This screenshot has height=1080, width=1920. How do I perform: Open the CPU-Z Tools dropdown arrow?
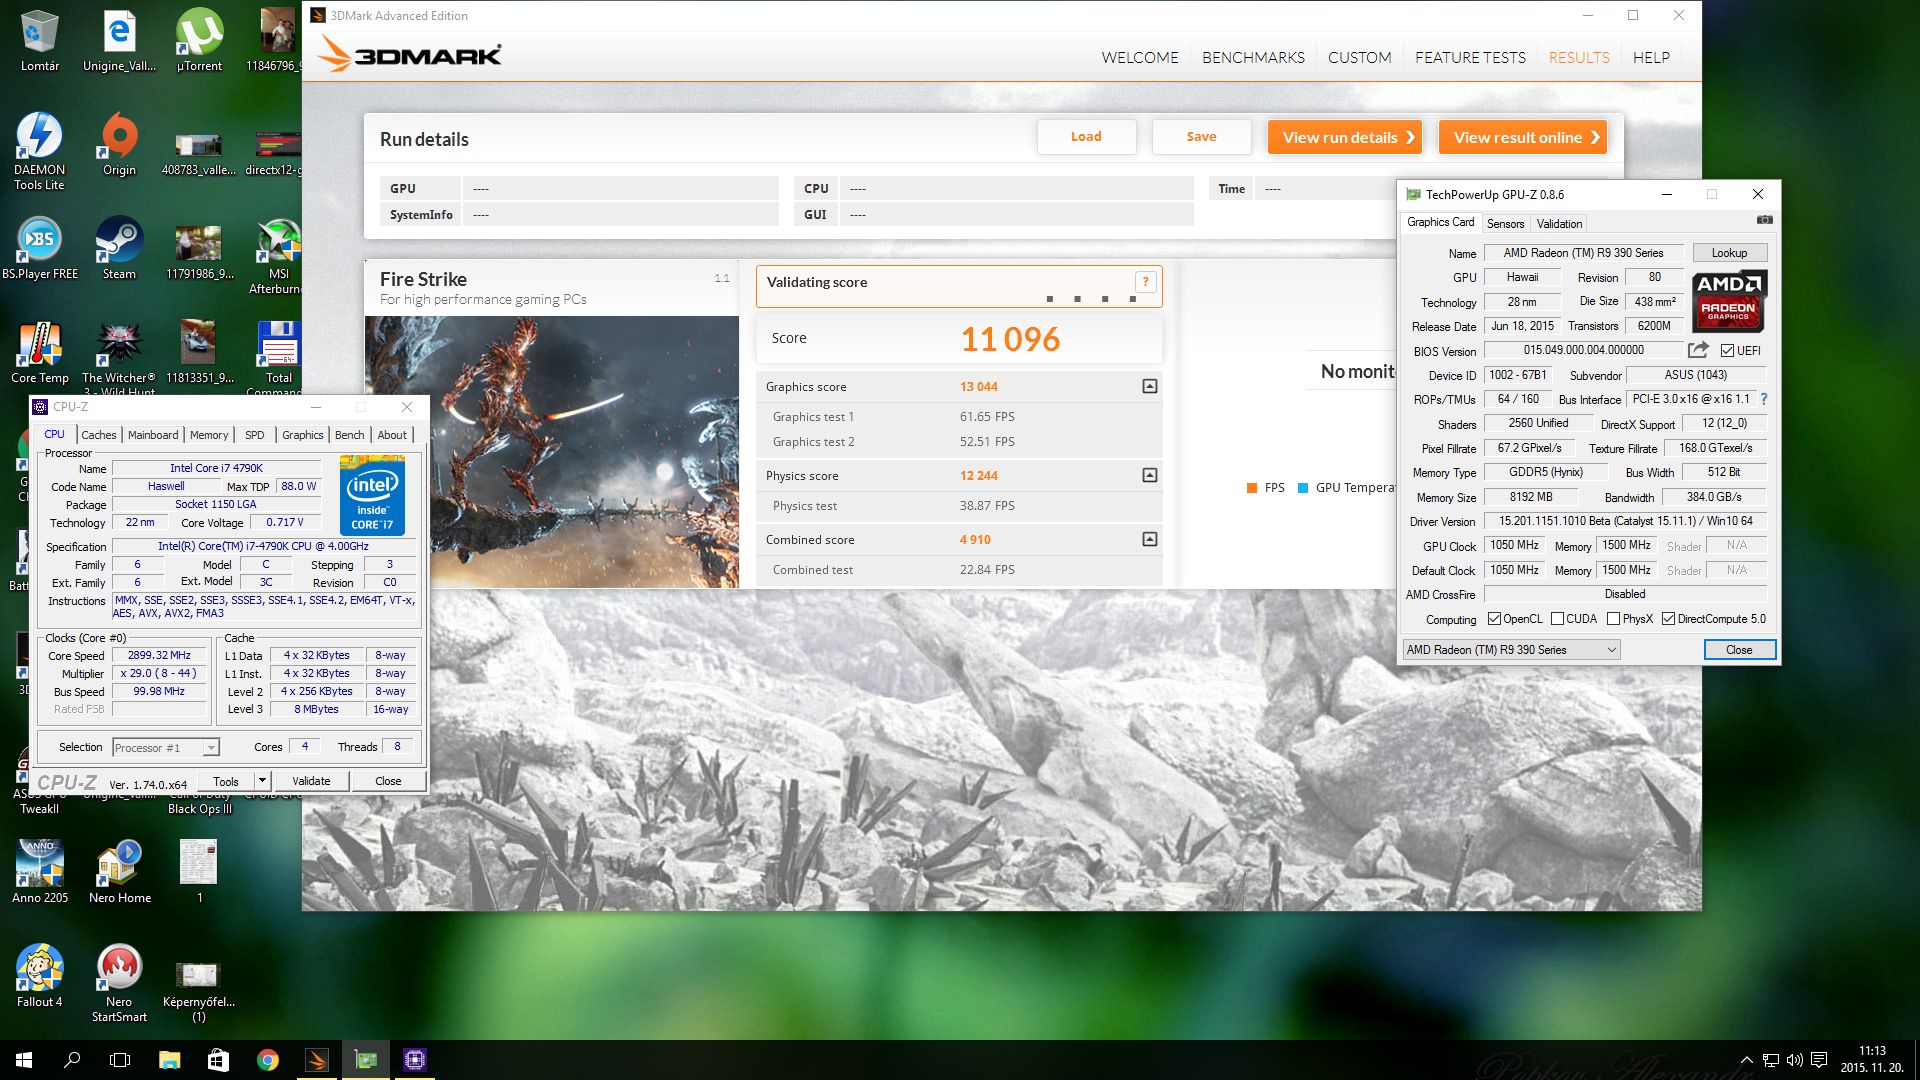262,781
